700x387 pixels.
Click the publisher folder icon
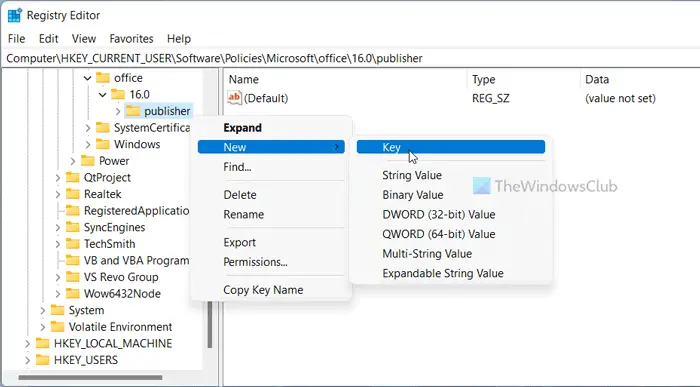[x=133, y=111]
